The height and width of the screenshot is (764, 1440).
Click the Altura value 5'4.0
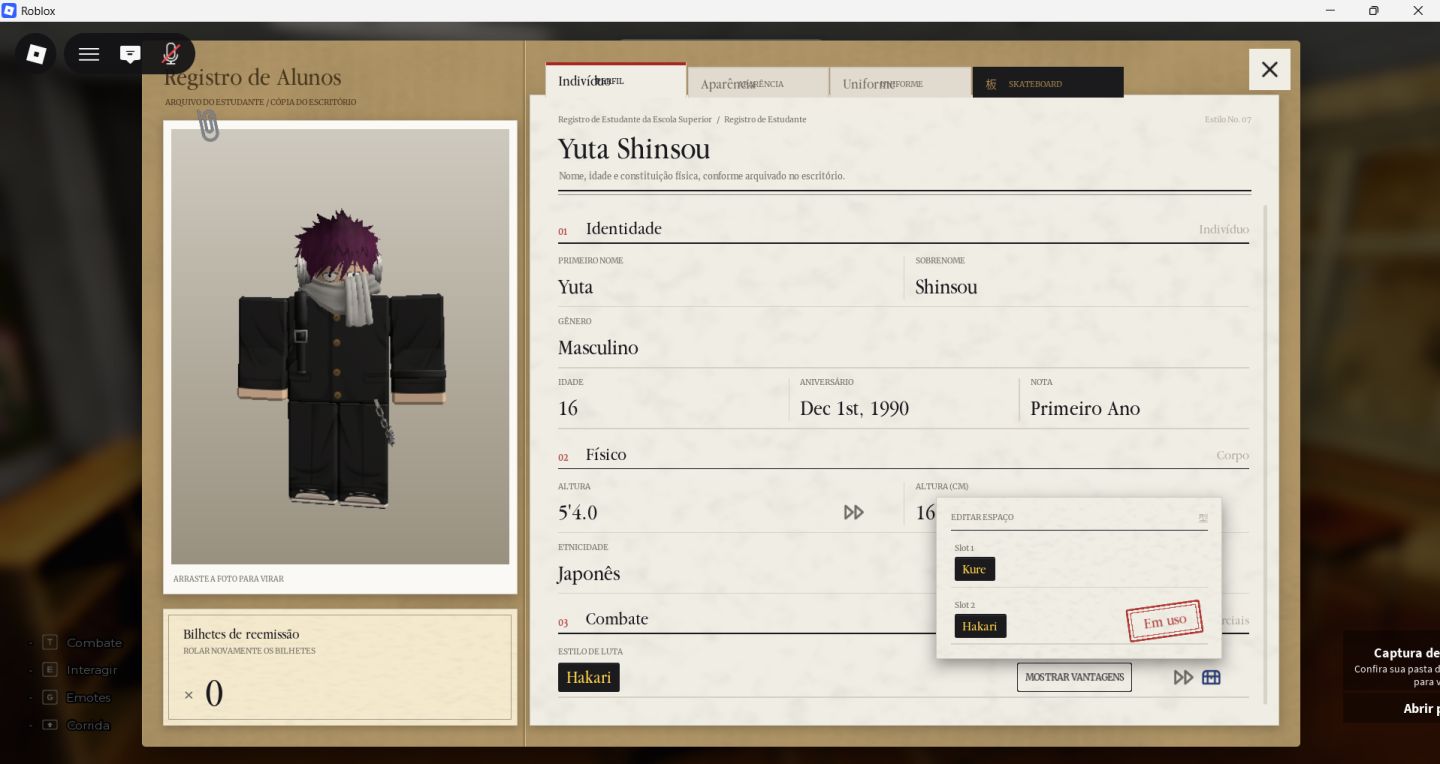point(578,513)
